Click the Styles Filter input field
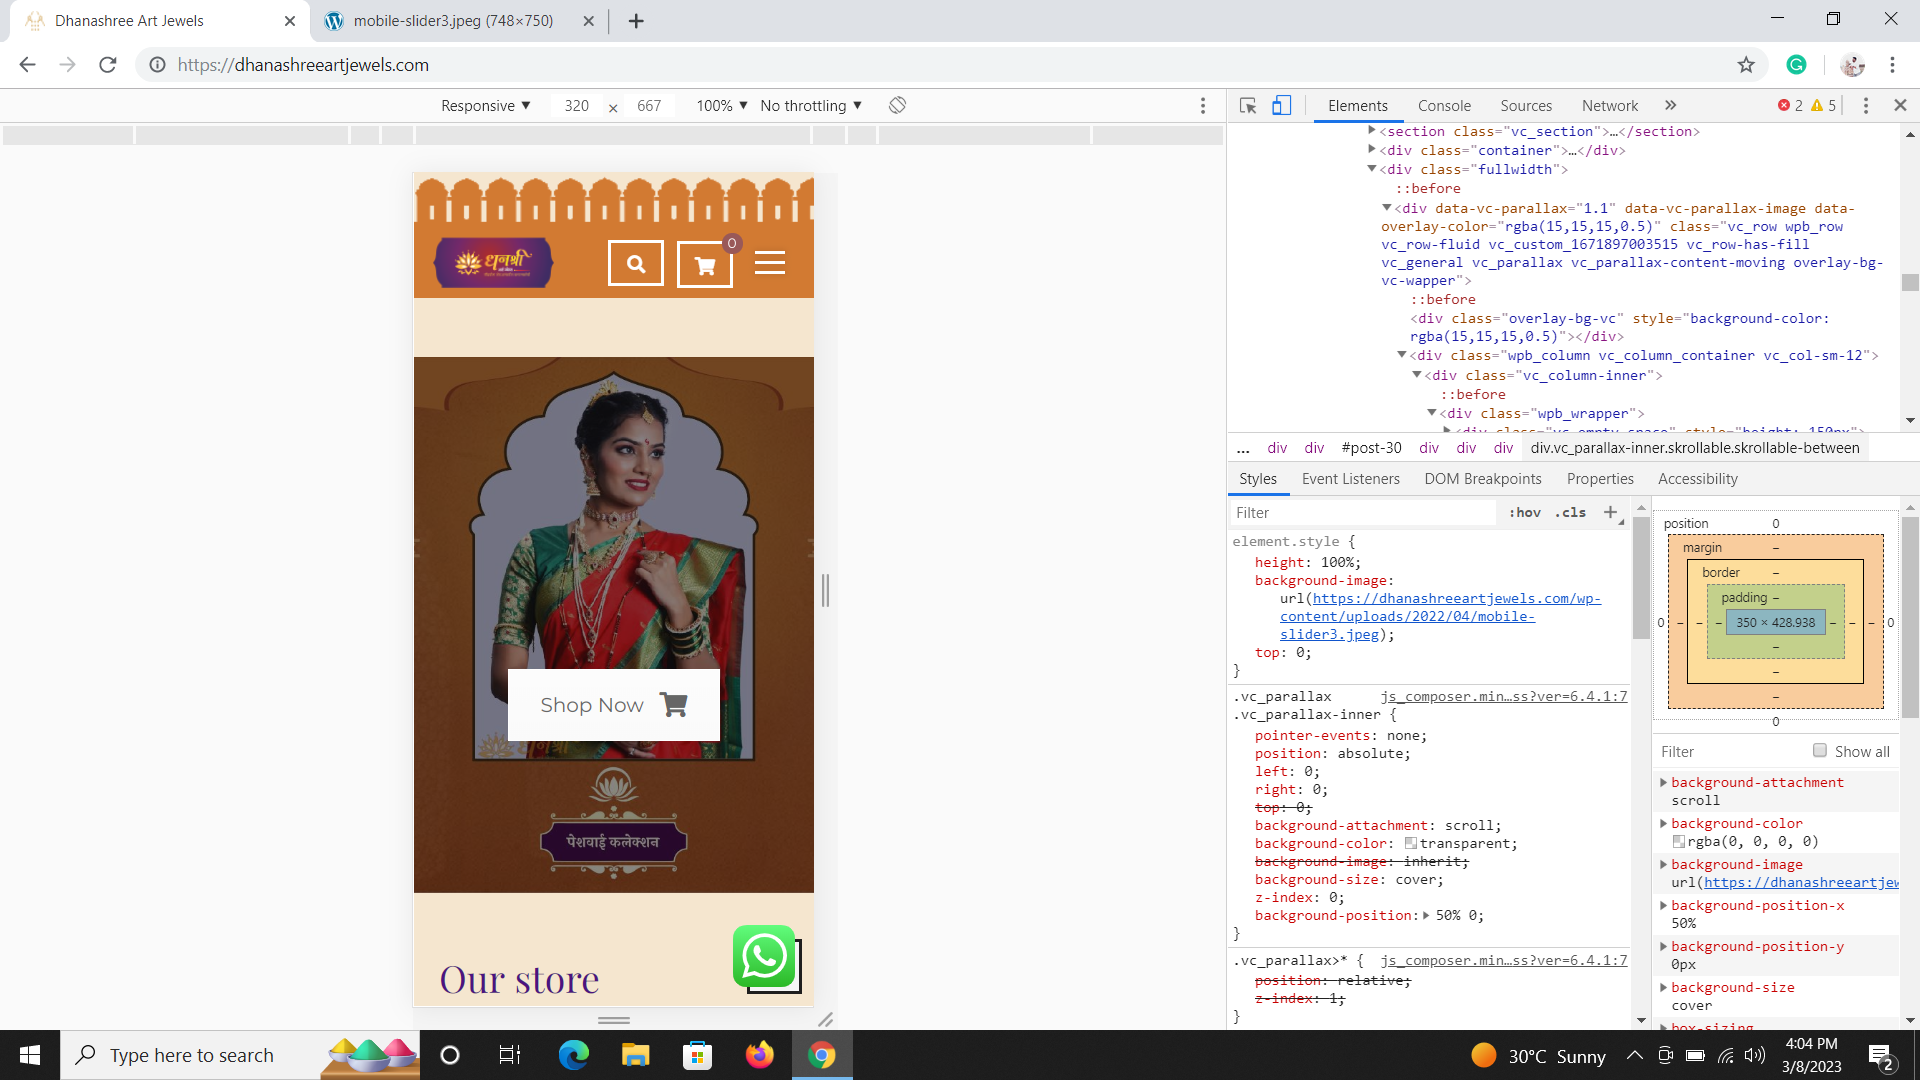This screenshot has width=1920, height=1080. click(1360, 513)
